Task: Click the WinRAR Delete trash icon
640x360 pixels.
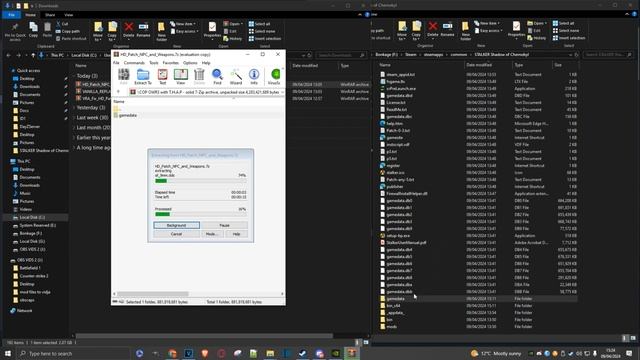Action: pyautogui.click(x=199, y=76)
